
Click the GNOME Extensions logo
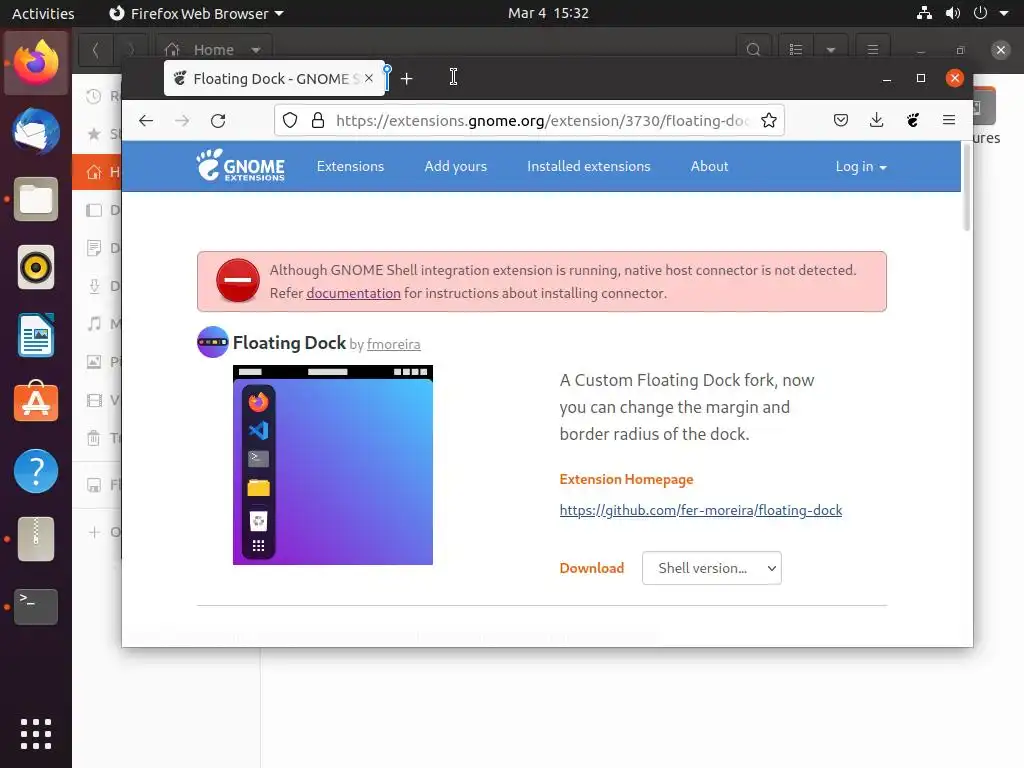click(241, 166)
